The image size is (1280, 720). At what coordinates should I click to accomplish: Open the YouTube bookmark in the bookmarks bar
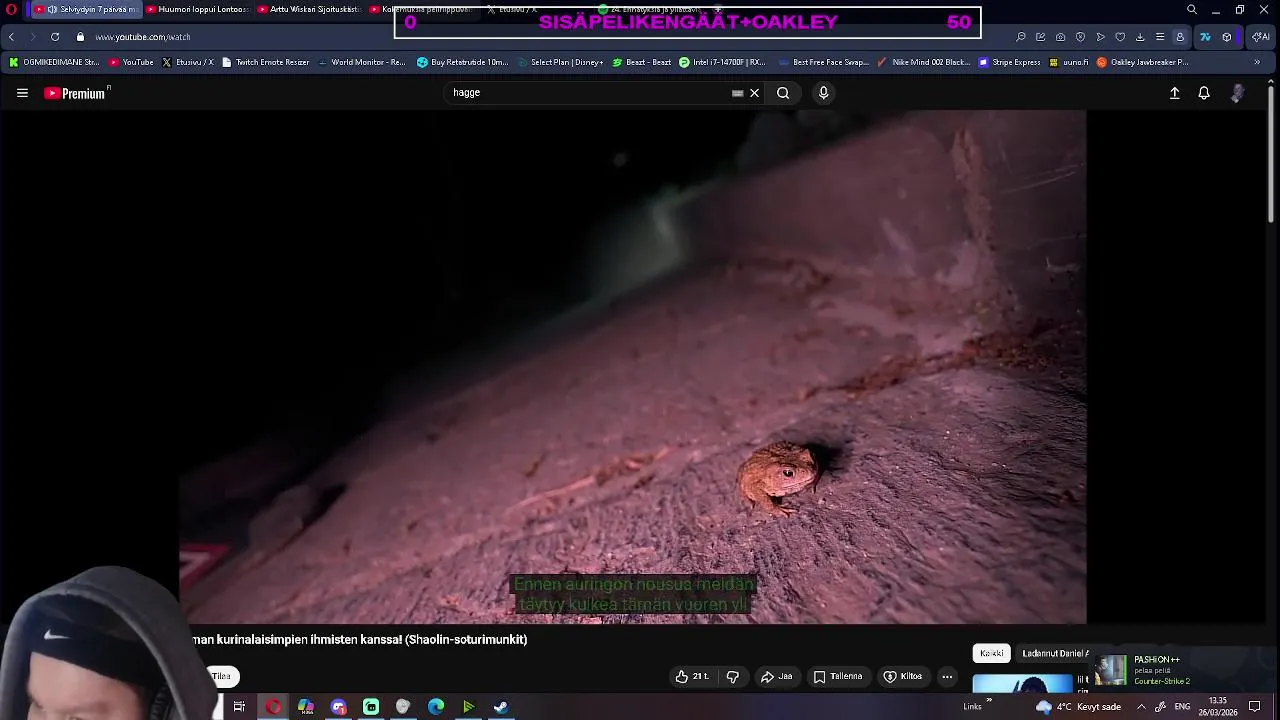(x=131, y=62)
